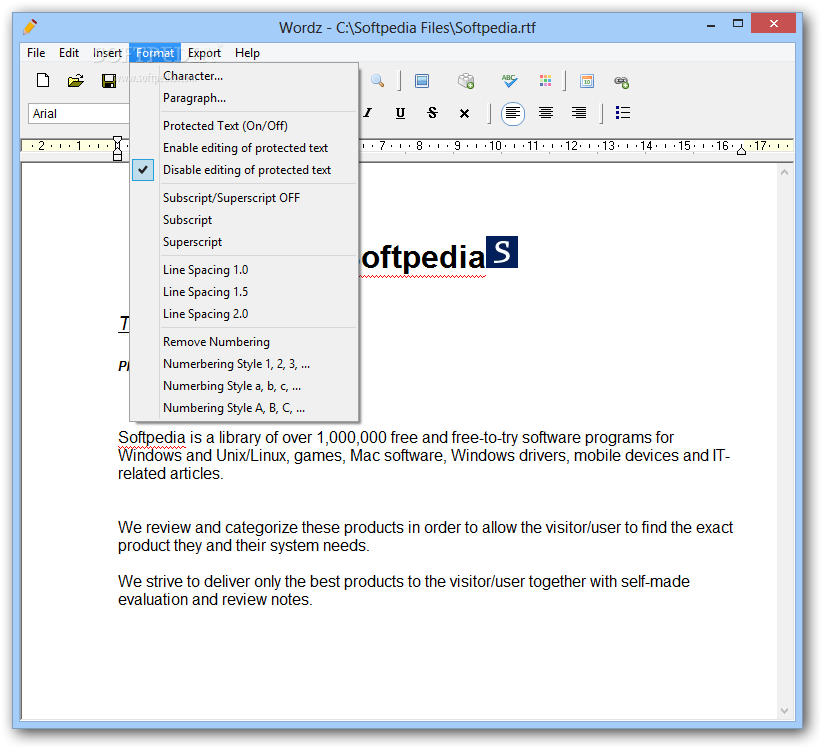
Task: Click the ruler at the 10 mark
Action: tap(495, 145)
